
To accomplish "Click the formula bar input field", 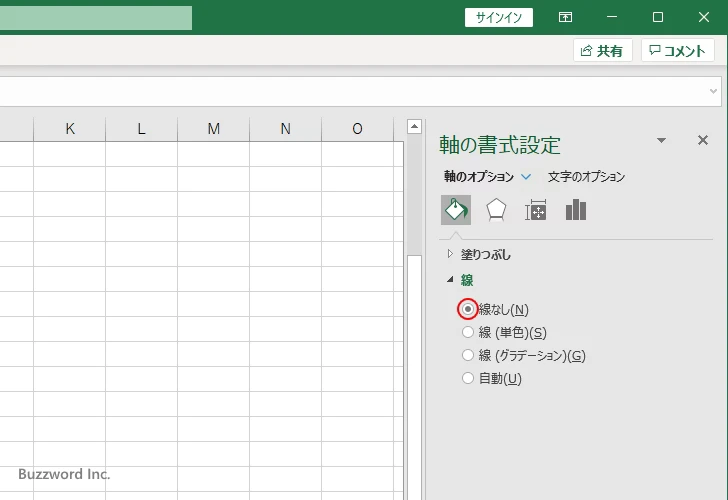I will (353, 91).
